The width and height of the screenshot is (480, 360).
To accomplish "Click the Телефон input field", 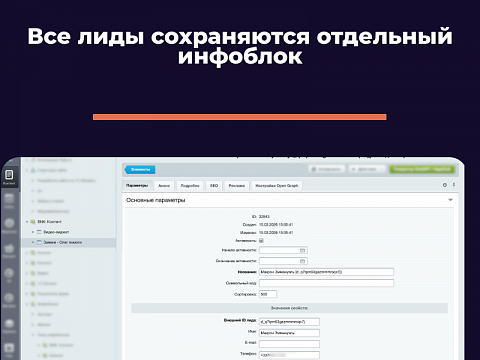I will (x=289, y=355).
